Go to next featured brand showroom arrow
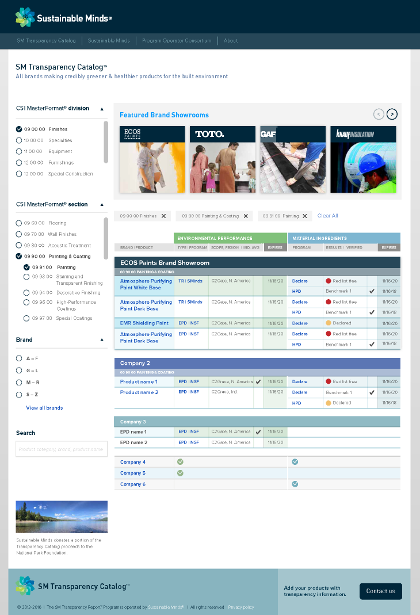This screenshot has width=420, height=615. click(392, 114)
